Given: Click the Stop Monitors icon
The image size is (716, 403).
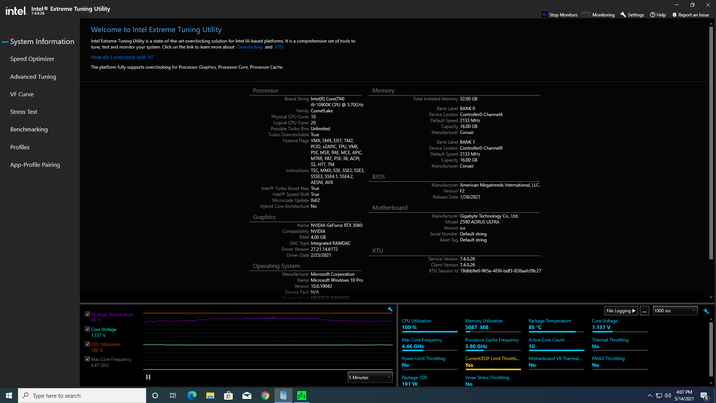Looking at the screenshot, I should pos(544,15).
